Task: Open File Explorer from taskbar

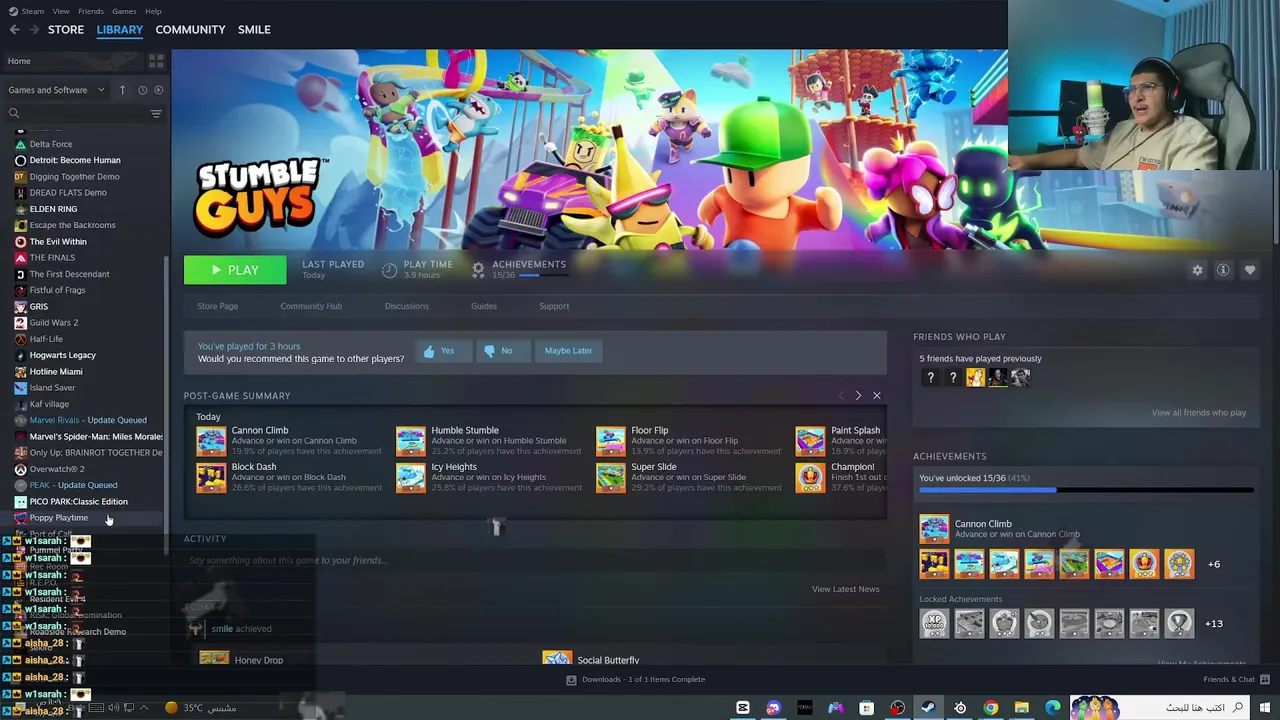Action: [x=1022, y=708]
